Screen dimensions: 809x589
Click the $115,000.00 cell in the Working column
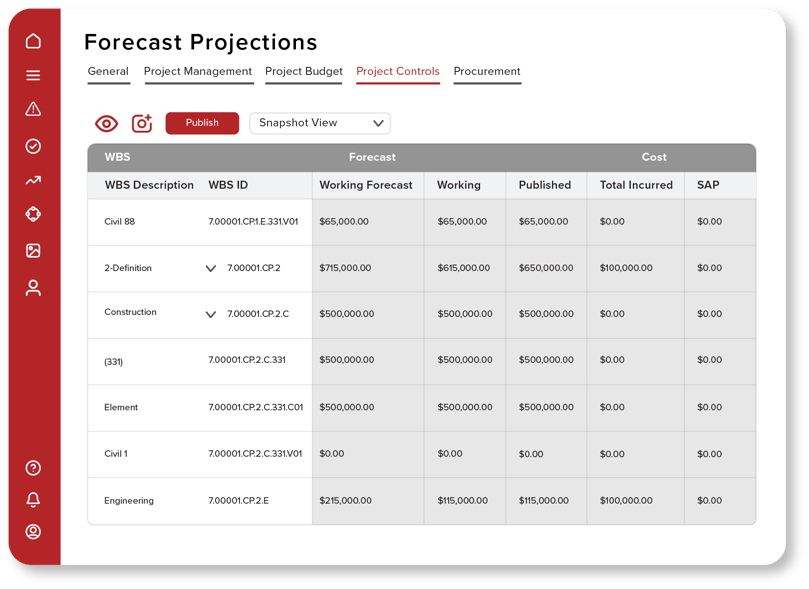coord(463,501)
